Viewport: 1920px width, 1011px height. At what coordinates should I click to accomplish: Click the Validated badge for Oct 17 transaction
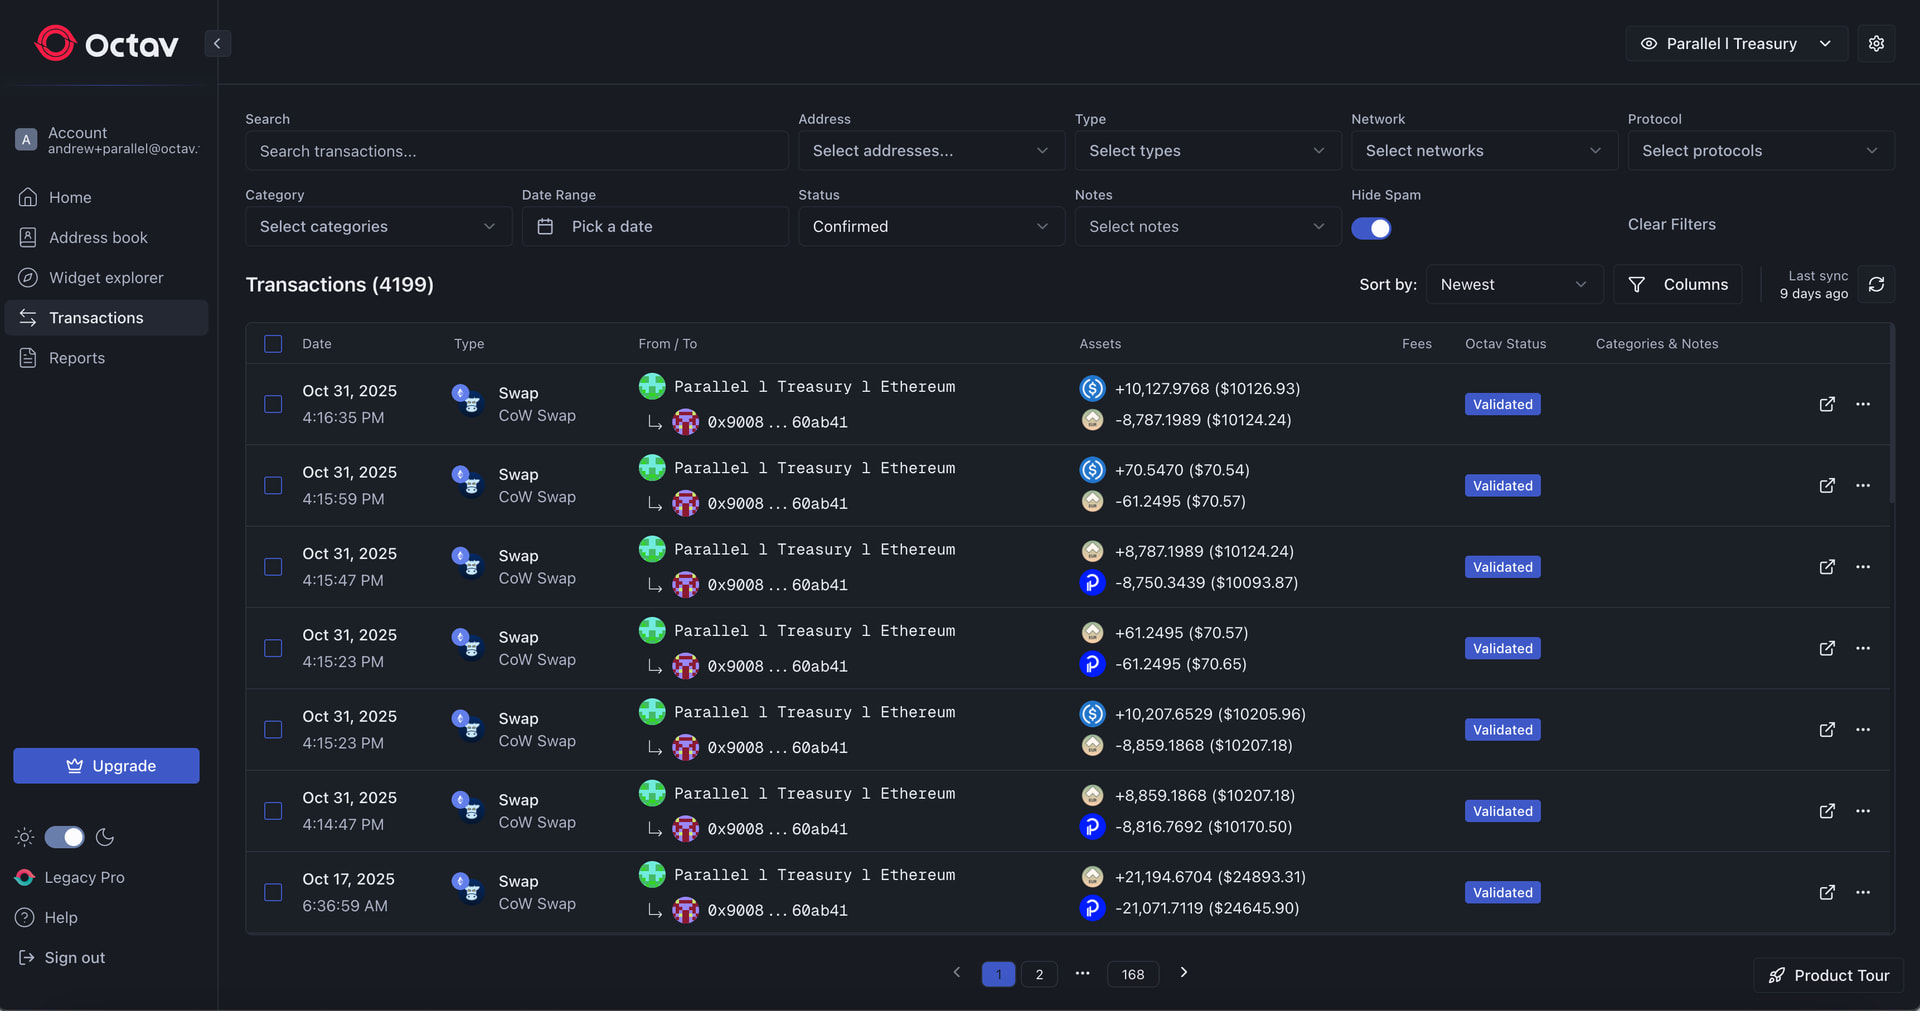1502,893
